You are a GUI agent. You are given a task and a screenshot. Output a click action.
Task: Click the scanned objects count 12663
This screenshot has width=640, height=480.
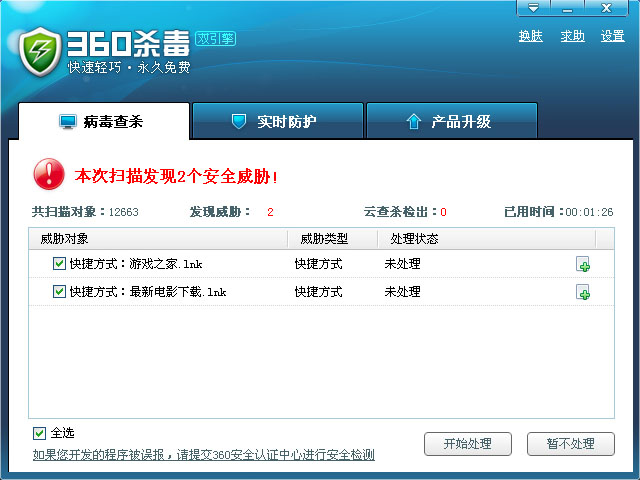124,212
